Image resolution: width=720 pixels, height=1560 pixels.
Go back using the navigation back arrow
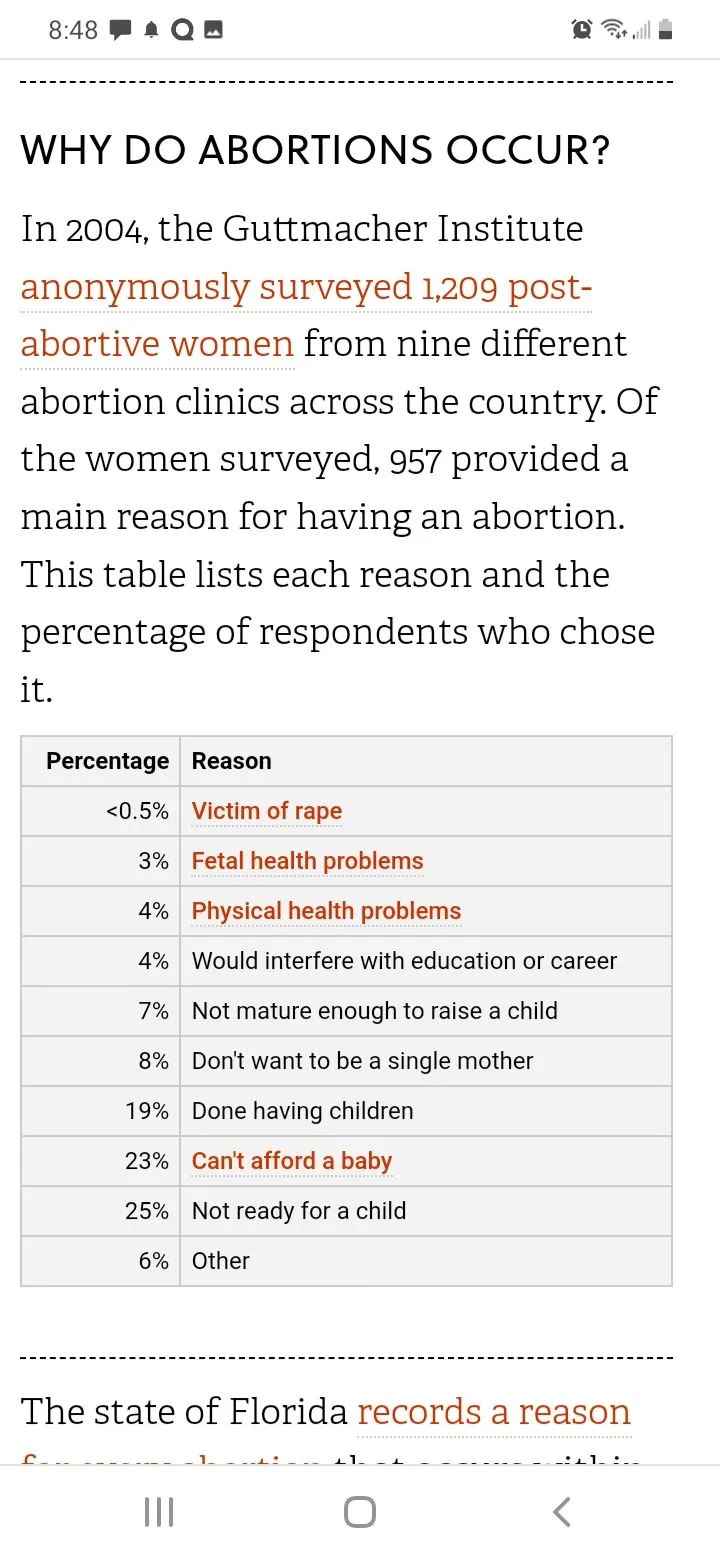562,1512
